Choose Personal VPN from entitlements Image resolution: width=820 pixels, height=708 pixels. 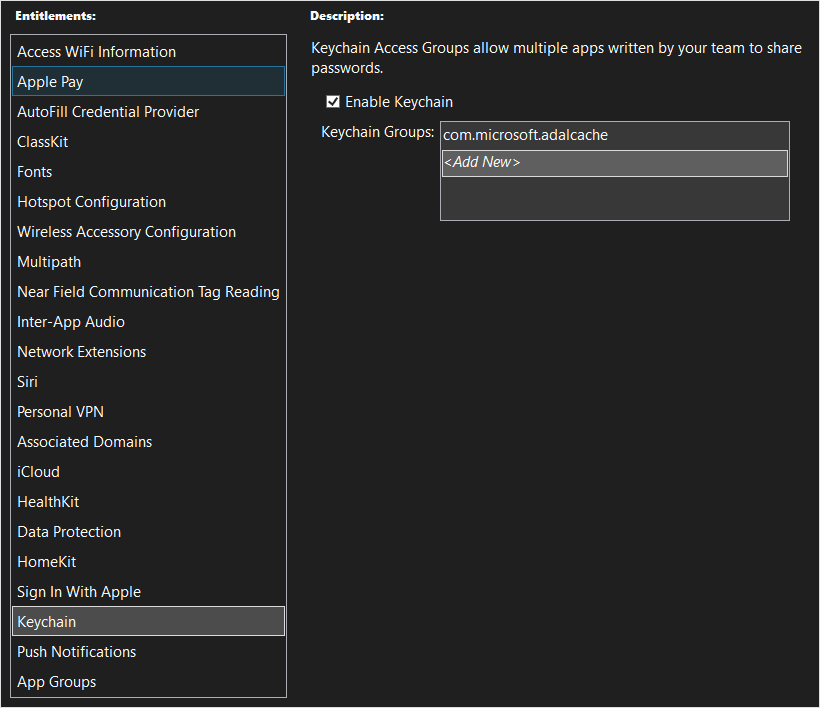point(60,412)
